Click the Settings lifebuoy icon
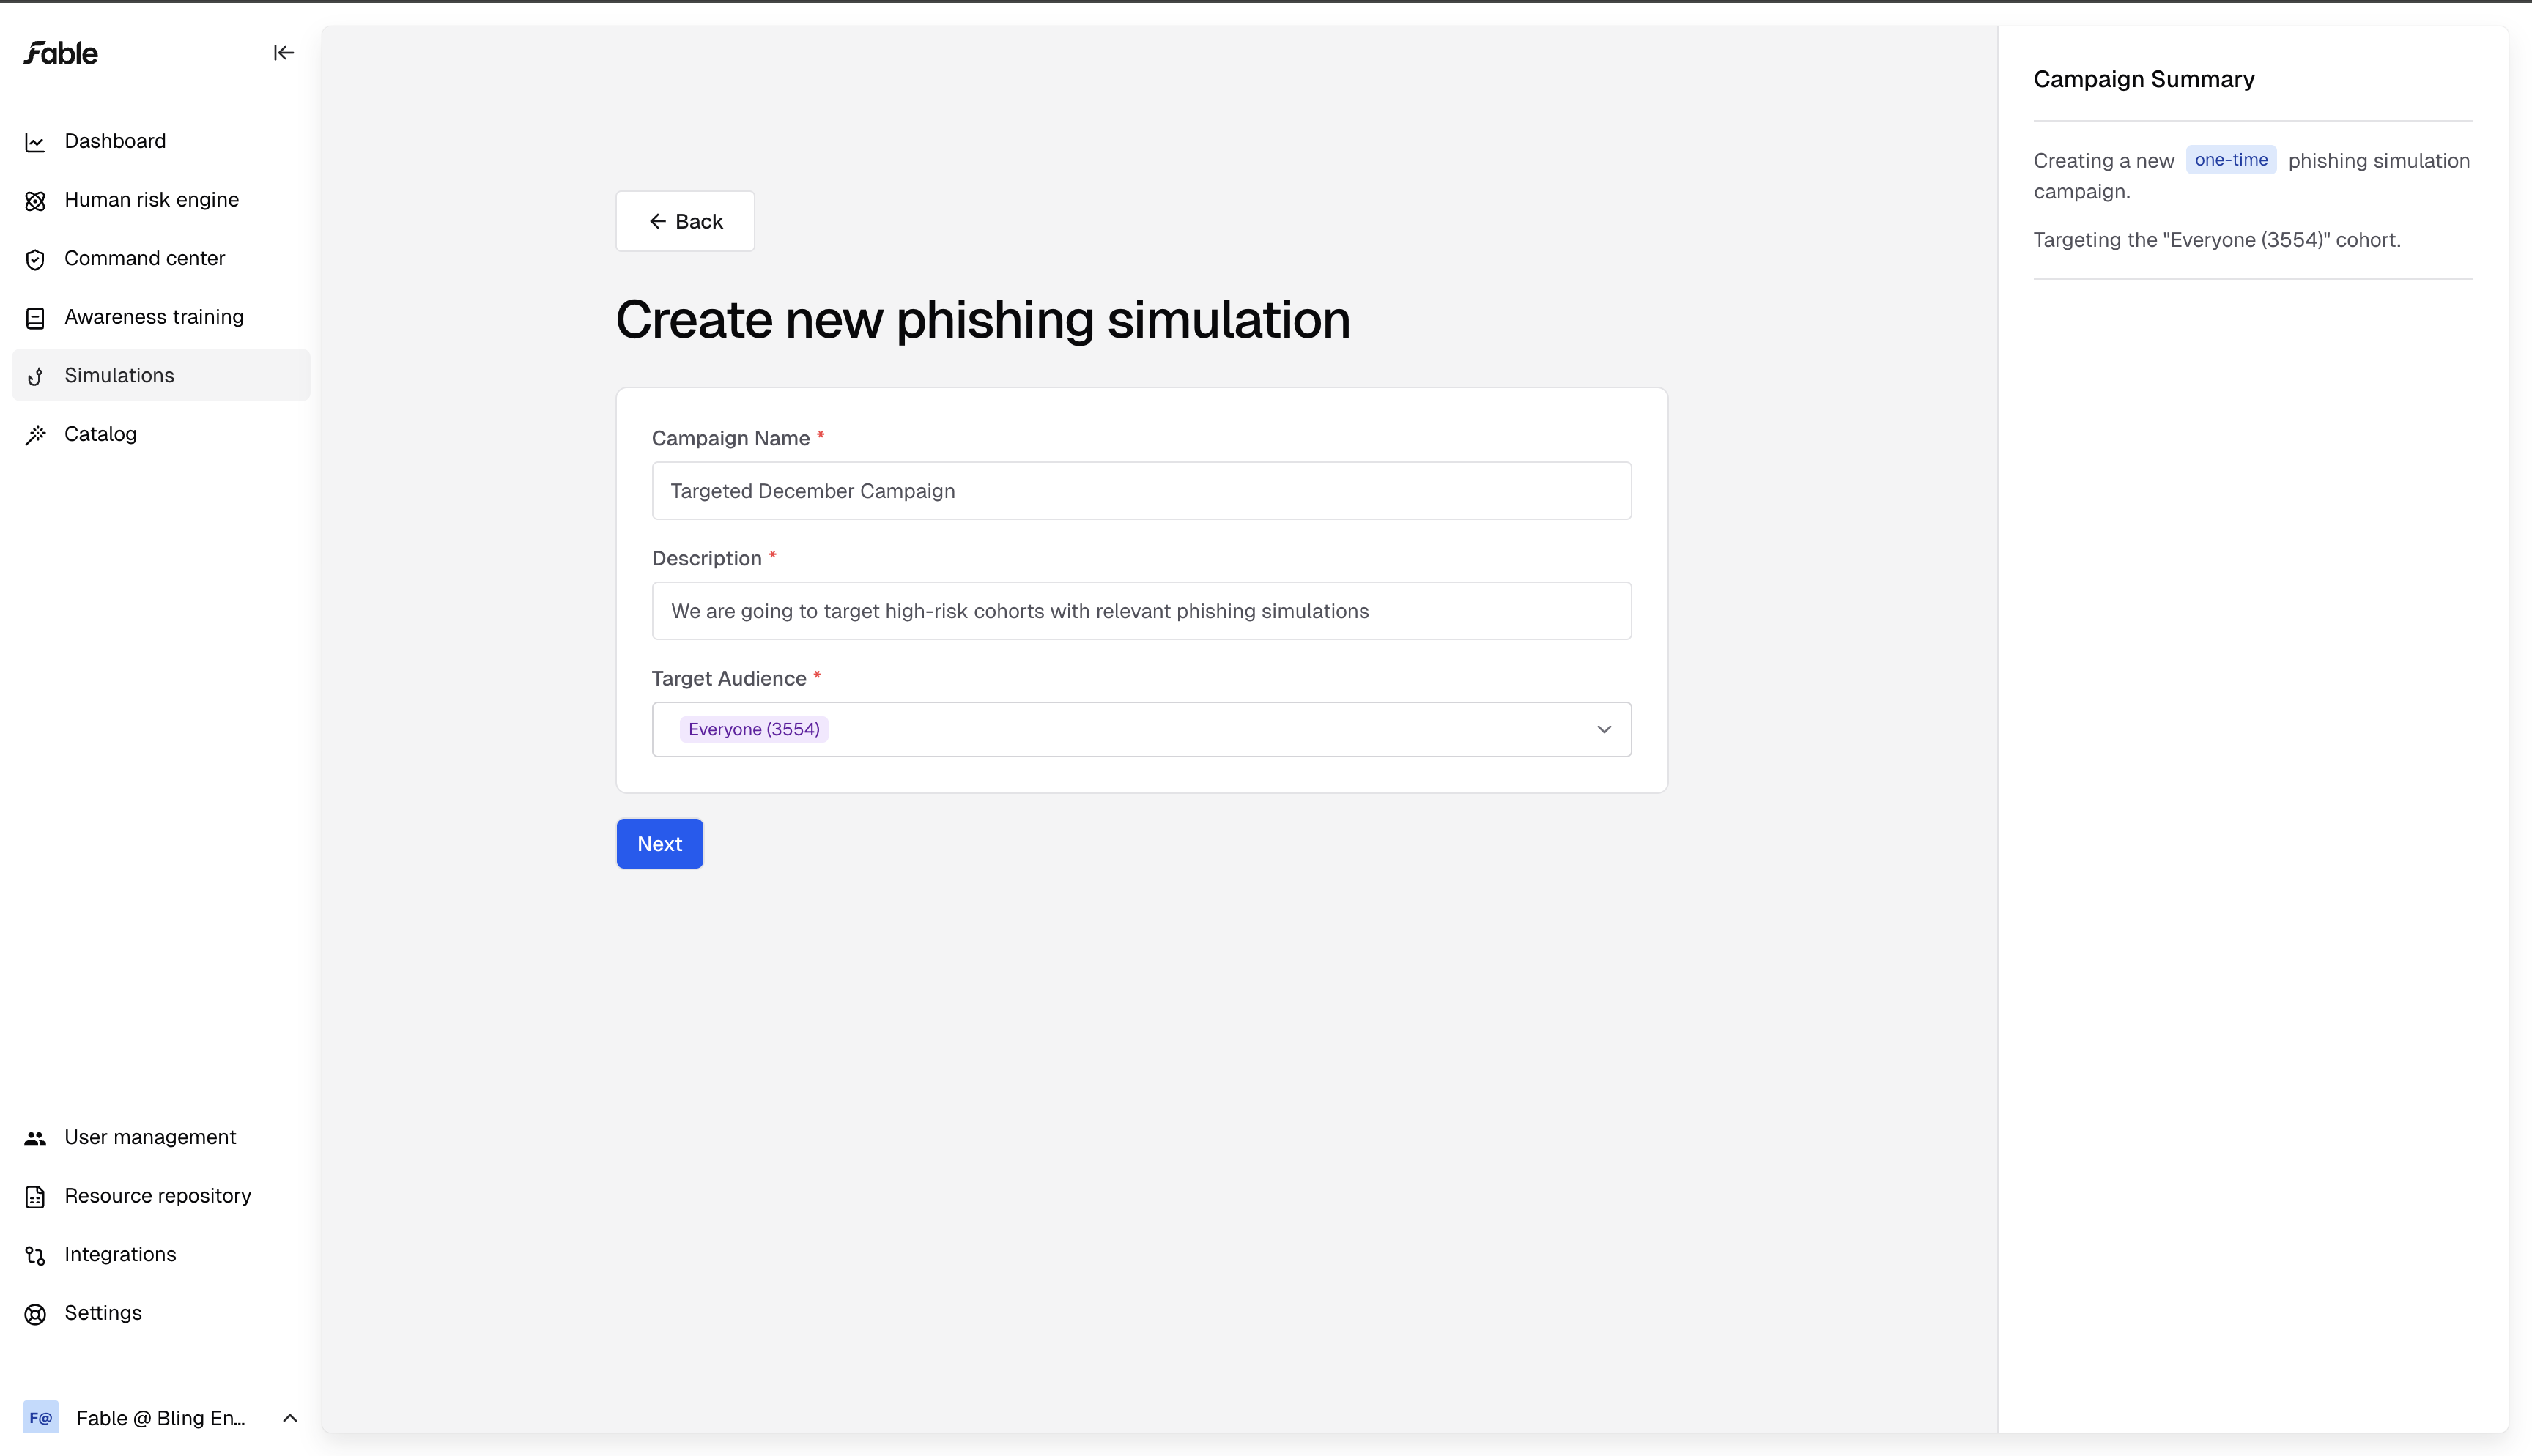This screenshot has height=1456, width=2532. tap(35, 1314)
